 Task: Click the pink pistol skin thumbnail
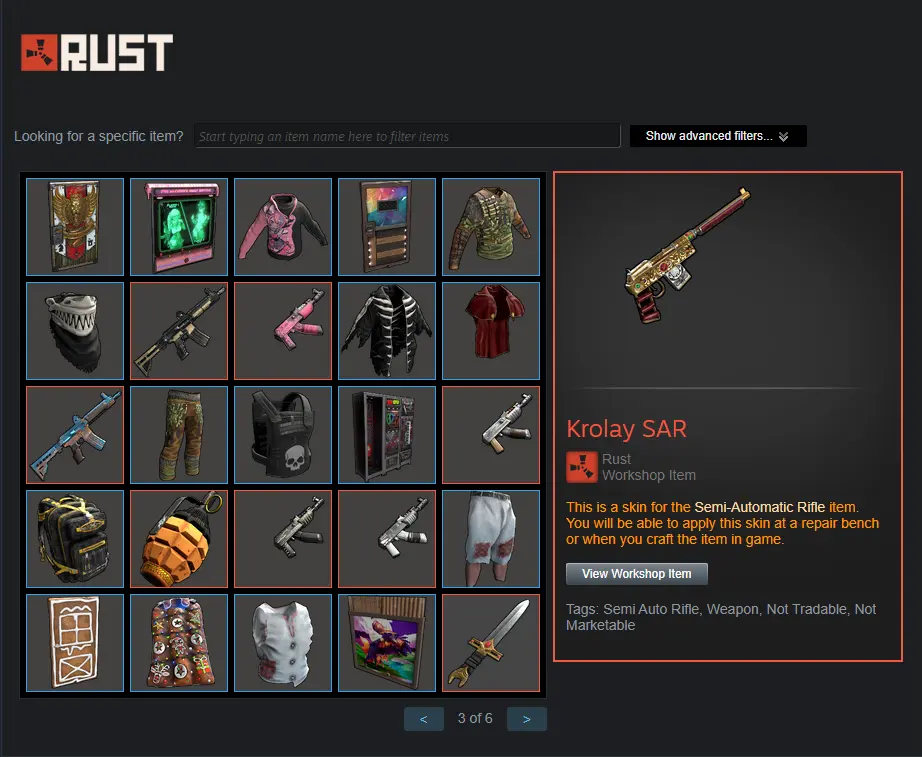tap(283, 331)
